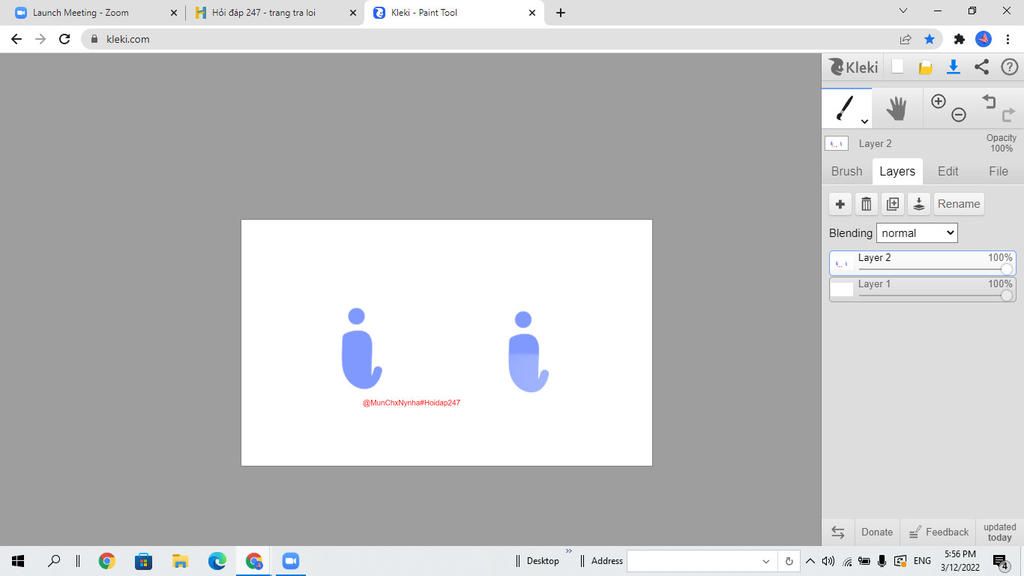Create a new image with the blank page icon
Screen dimensions: 1024x576
[898, 67]
